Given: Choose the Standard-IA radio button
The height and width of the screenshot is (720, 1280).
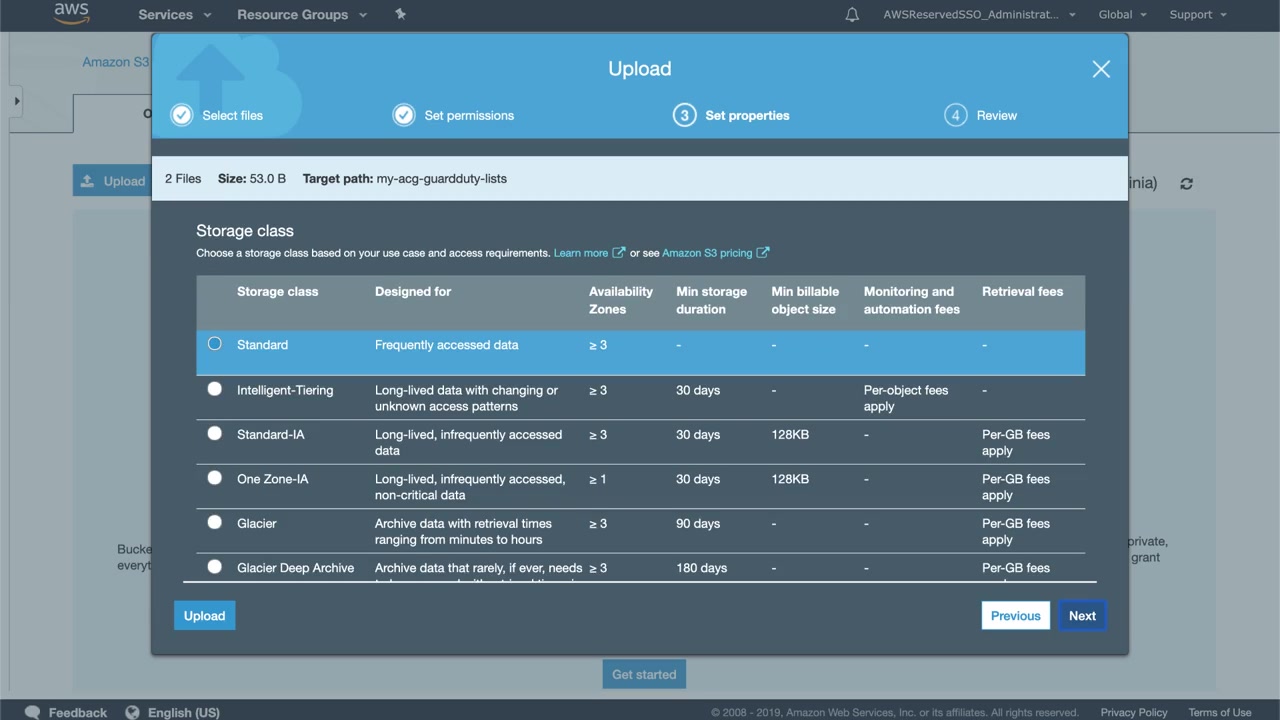Looking at the screenshot, I should (x=214, y=433).
